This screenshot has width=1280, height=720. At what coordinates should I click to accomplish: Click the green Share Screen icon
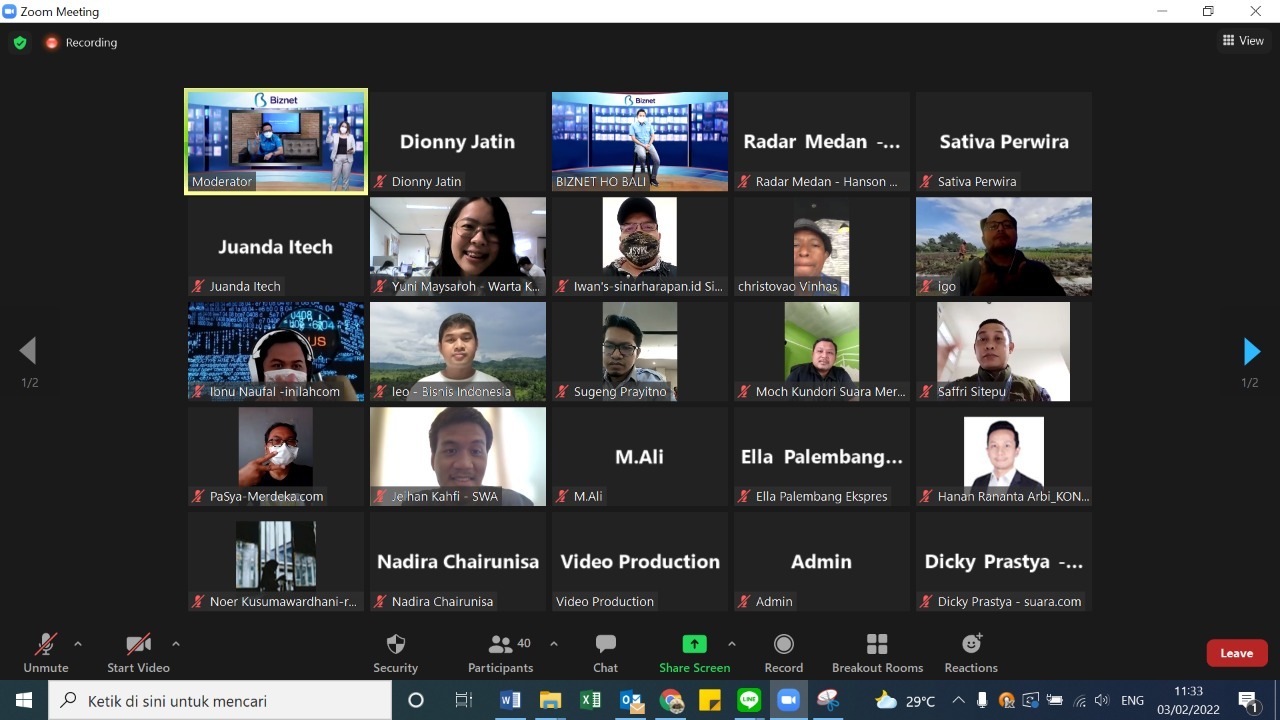[694, 644]
